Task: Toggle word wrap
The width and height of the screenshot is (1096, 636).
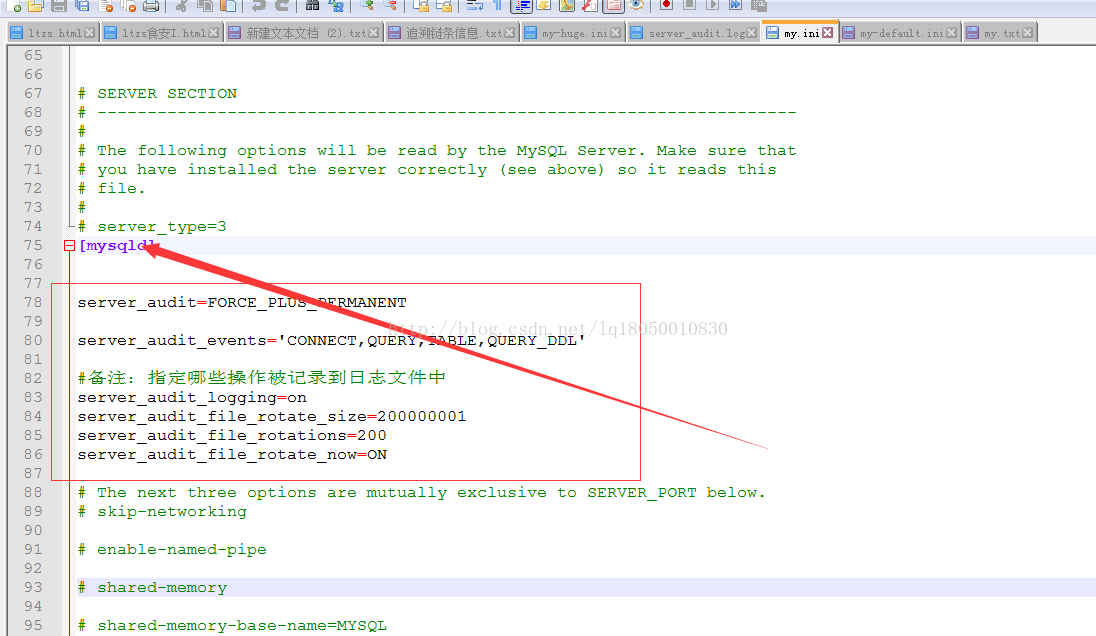Action: pos(475,6)
